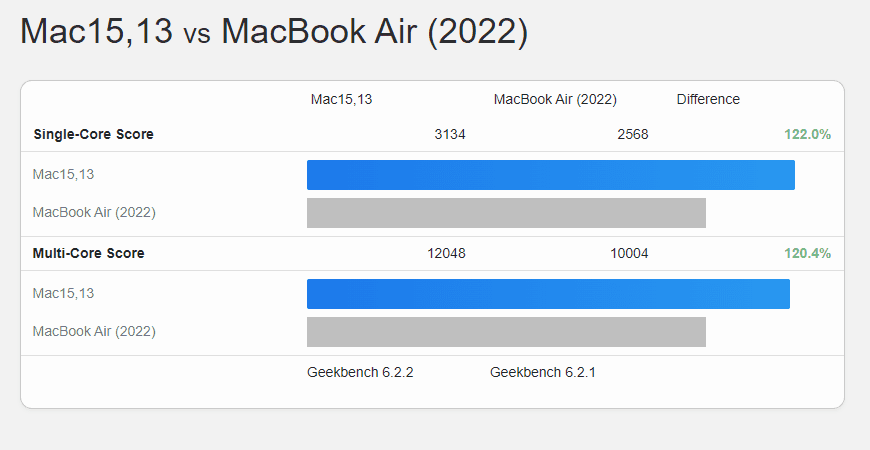Select the single-core score value 3134

click(450, 134)
